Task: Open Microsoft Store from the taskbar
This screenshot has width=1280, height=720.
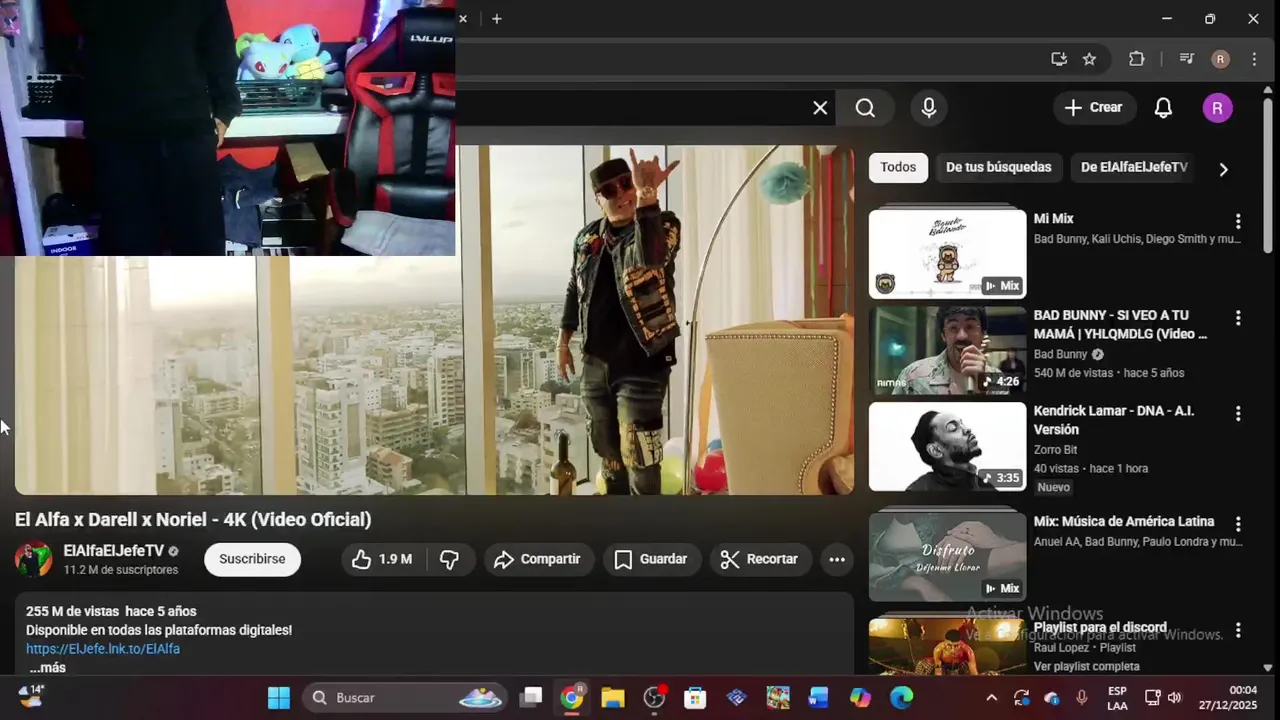Action: [x=695, y=697]
